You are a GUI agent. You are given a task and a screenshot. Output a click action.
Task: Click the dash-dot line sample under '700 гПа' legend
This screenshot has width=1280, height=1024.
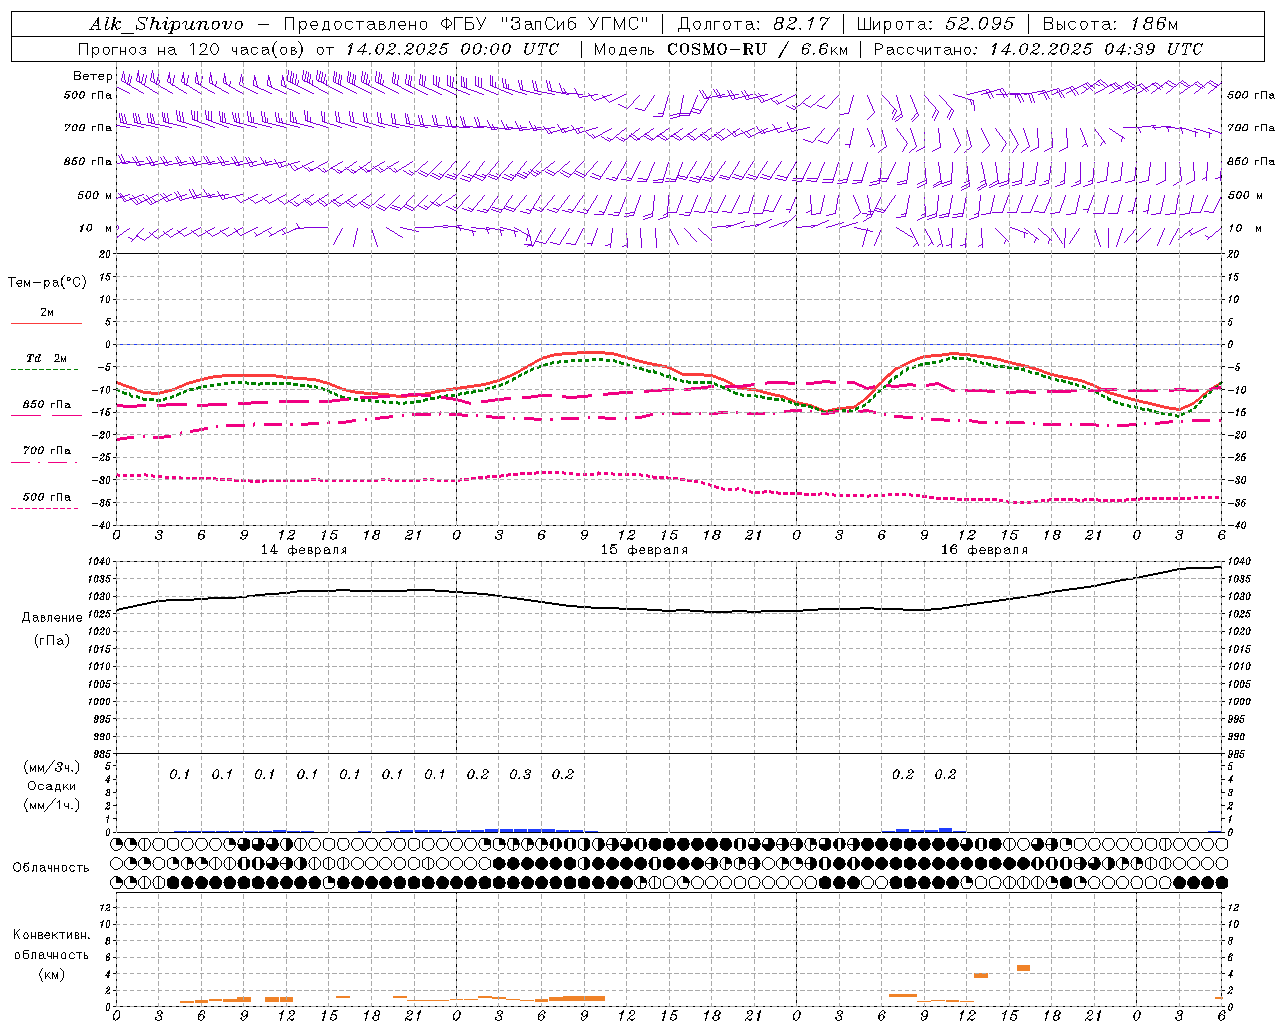[x=44, y=463]
